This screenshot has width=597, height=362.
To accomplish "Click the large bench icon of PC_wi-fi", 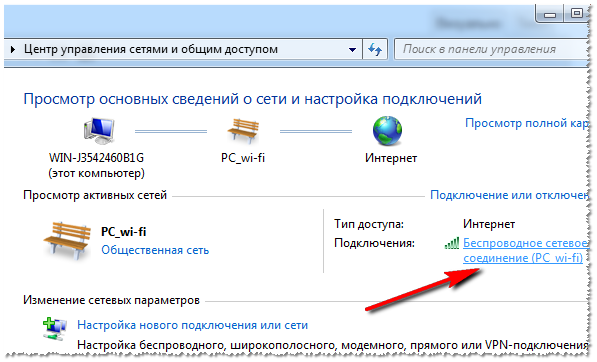I will (x=67, y=241).
